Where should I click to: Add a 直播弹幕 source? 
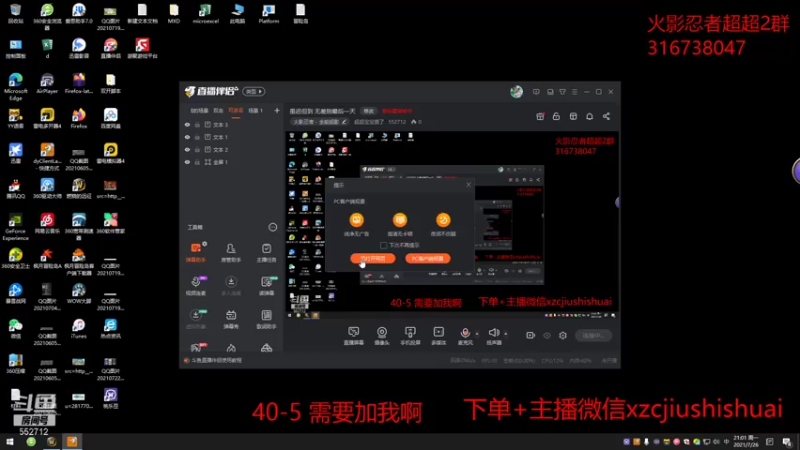[x=353, y=336]
